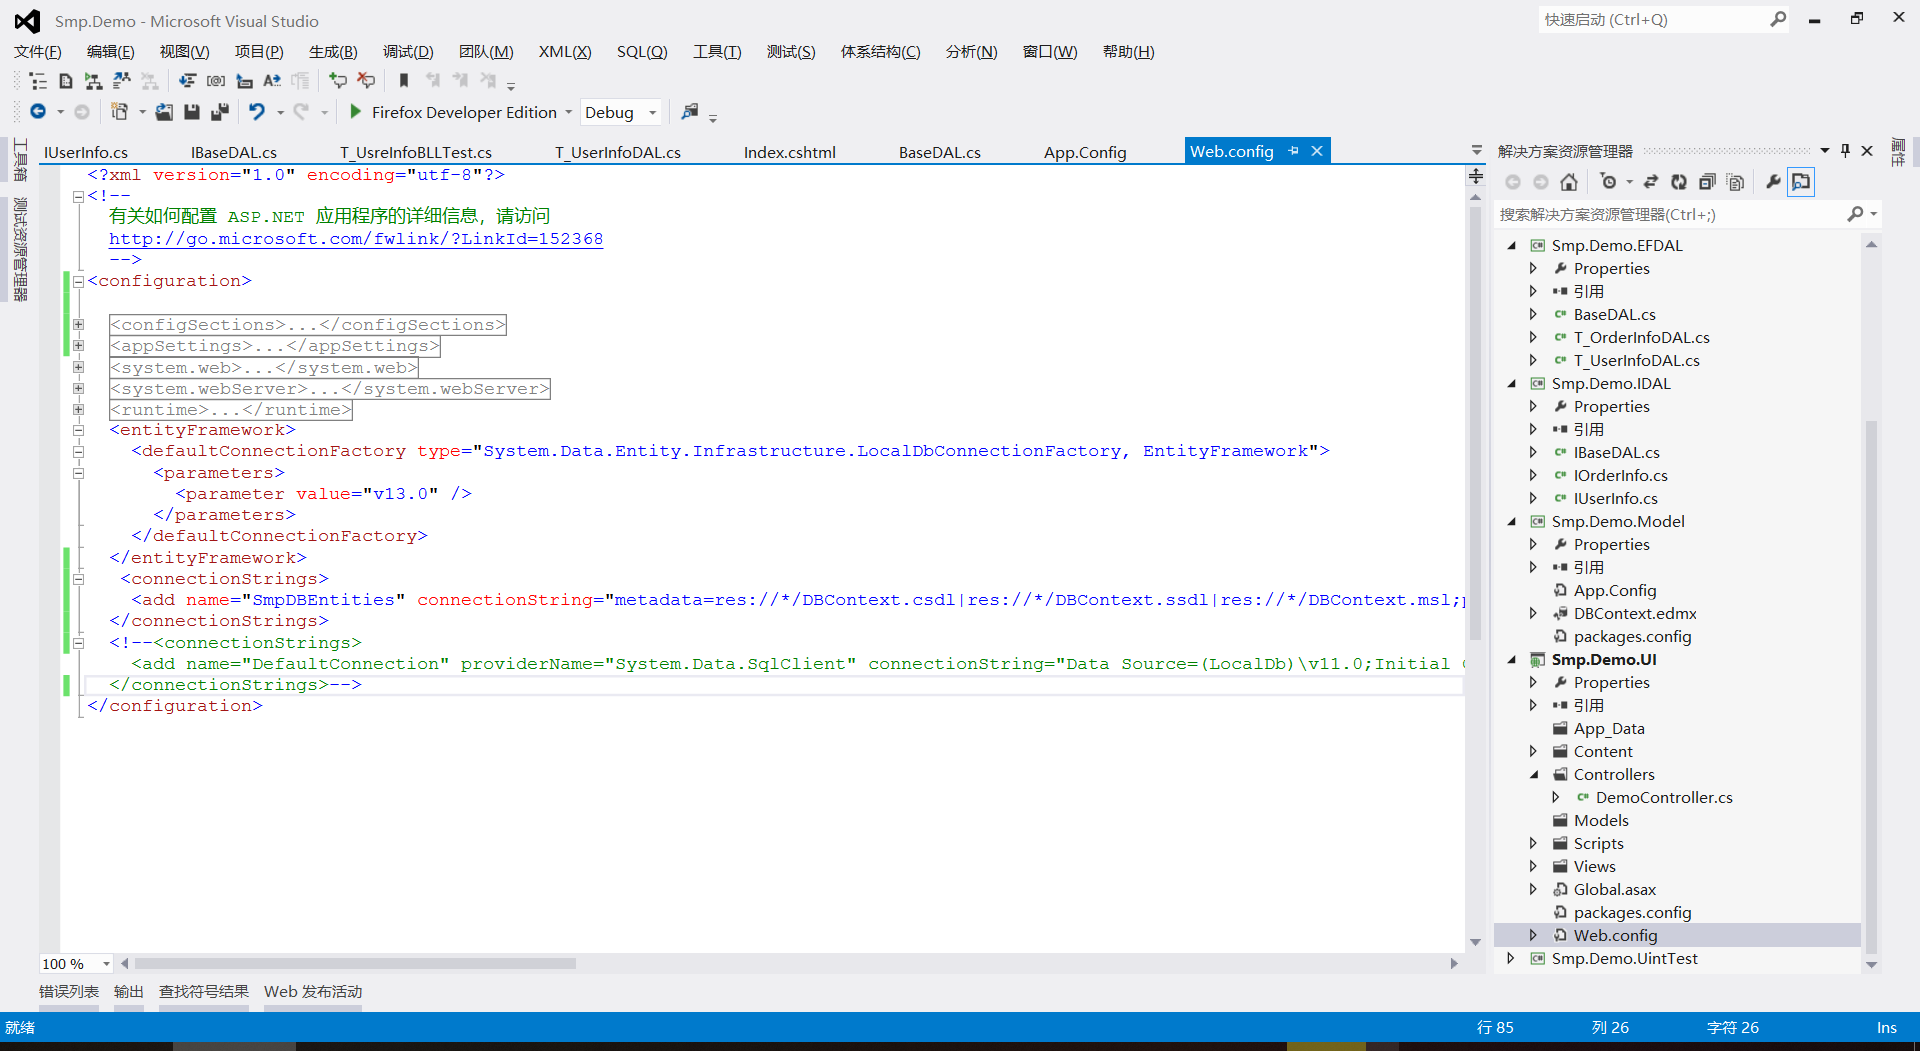Open the pending changes filter clock icon
Screen dimensions: 1920x1051
click(x=1608, y=182)
